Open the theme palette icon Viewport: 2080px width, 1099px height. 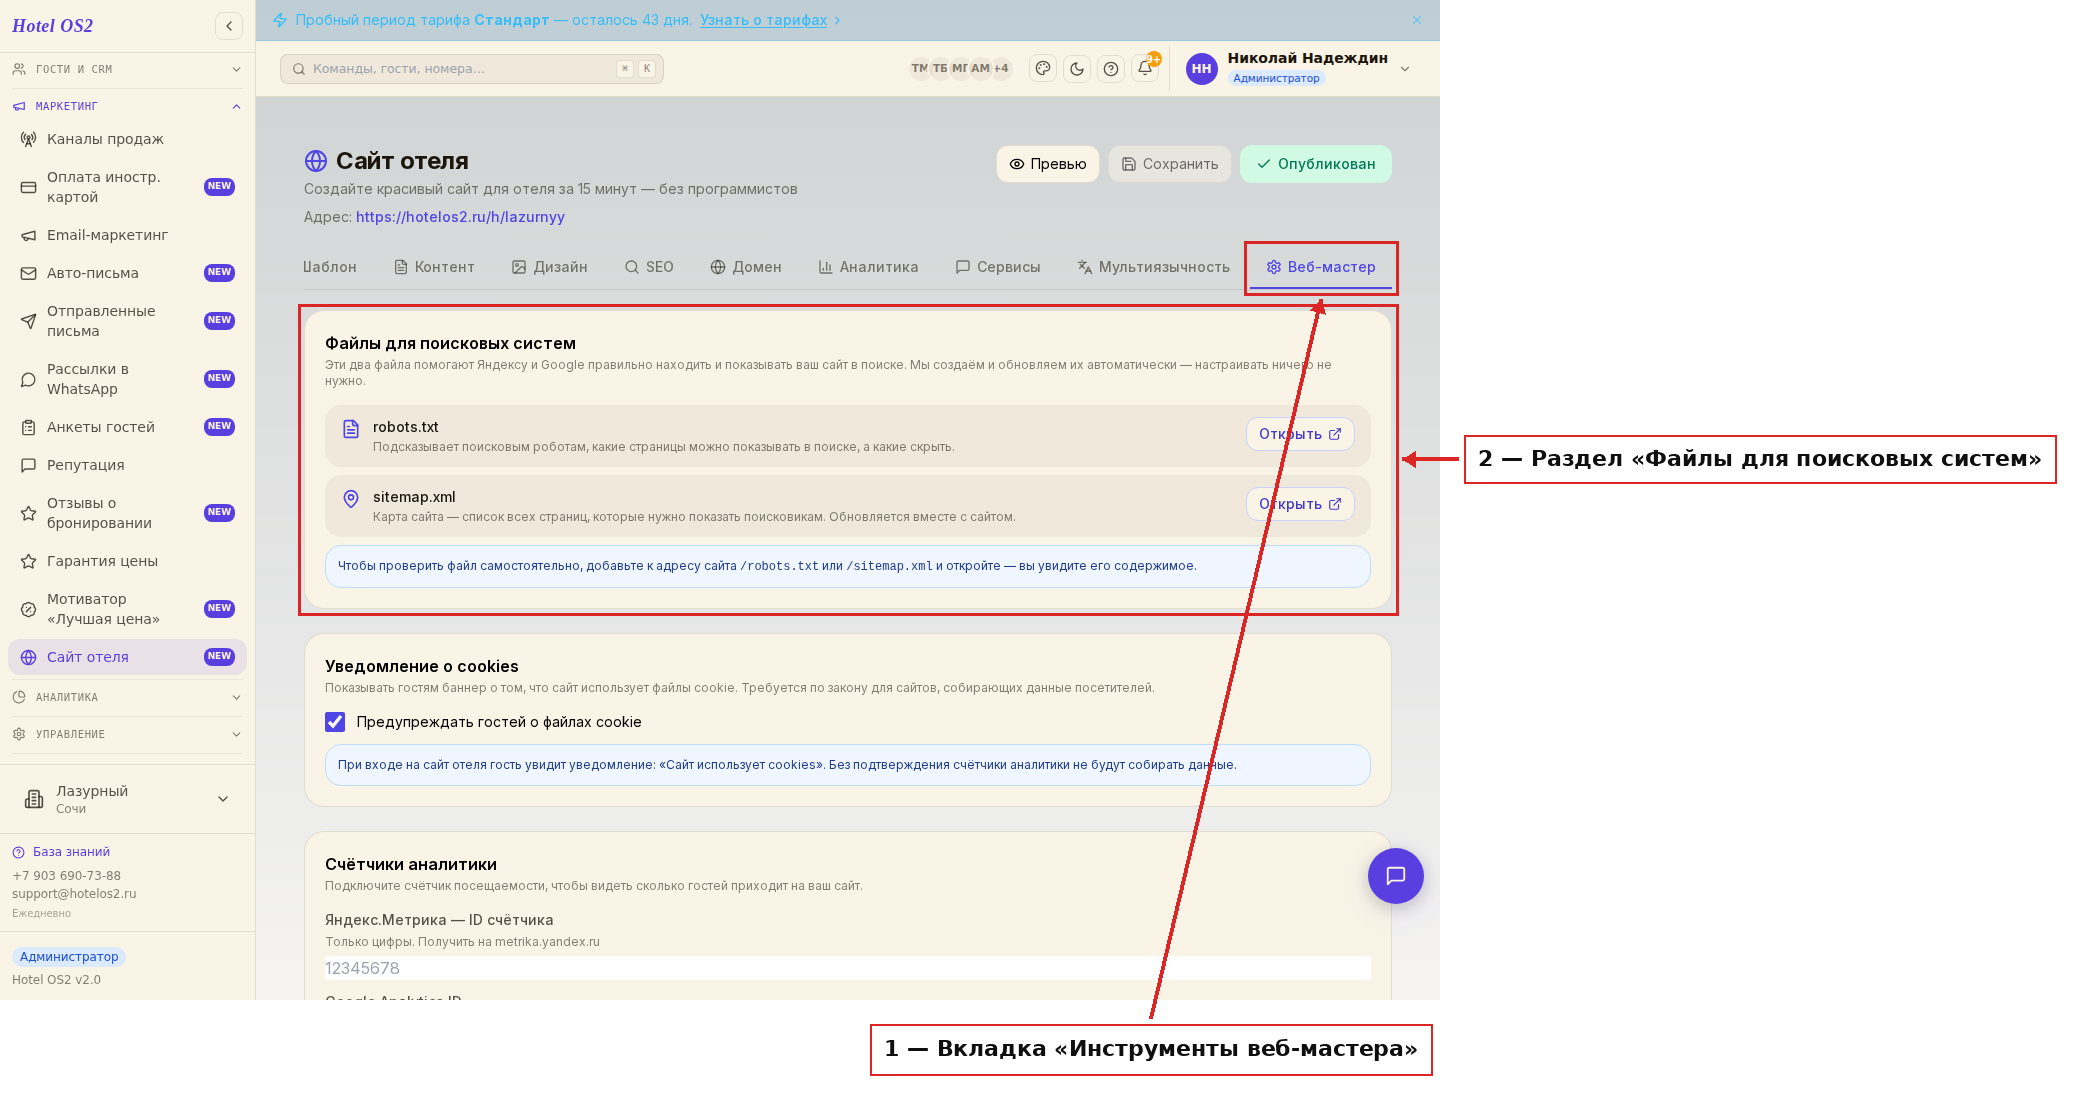(1043, 68)
